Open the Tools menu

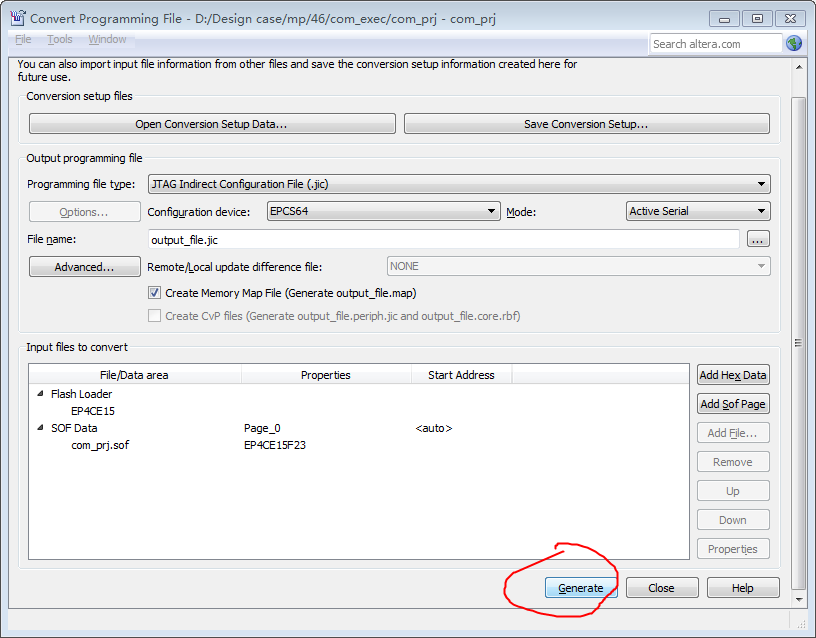coord(60,39)
